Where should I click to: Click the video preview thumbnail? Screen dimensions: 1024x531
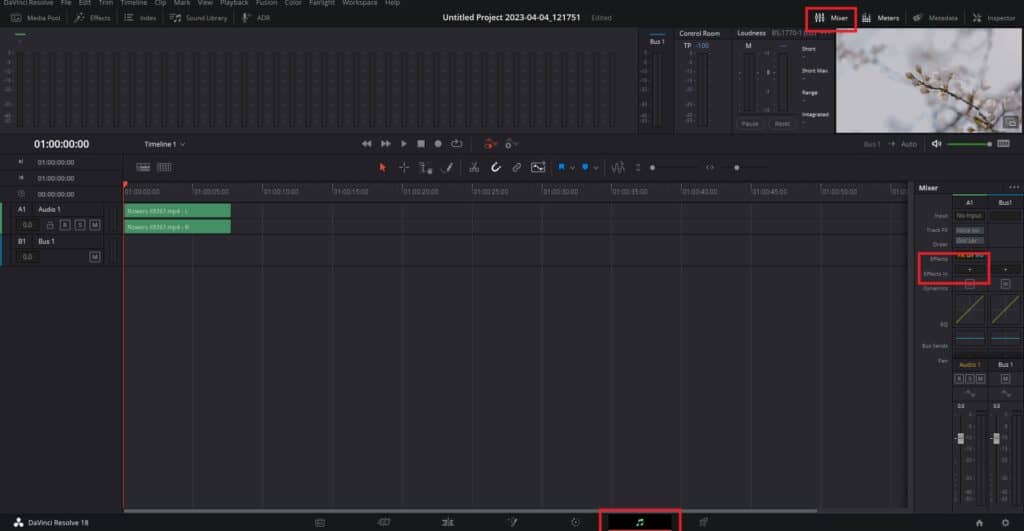928,81
